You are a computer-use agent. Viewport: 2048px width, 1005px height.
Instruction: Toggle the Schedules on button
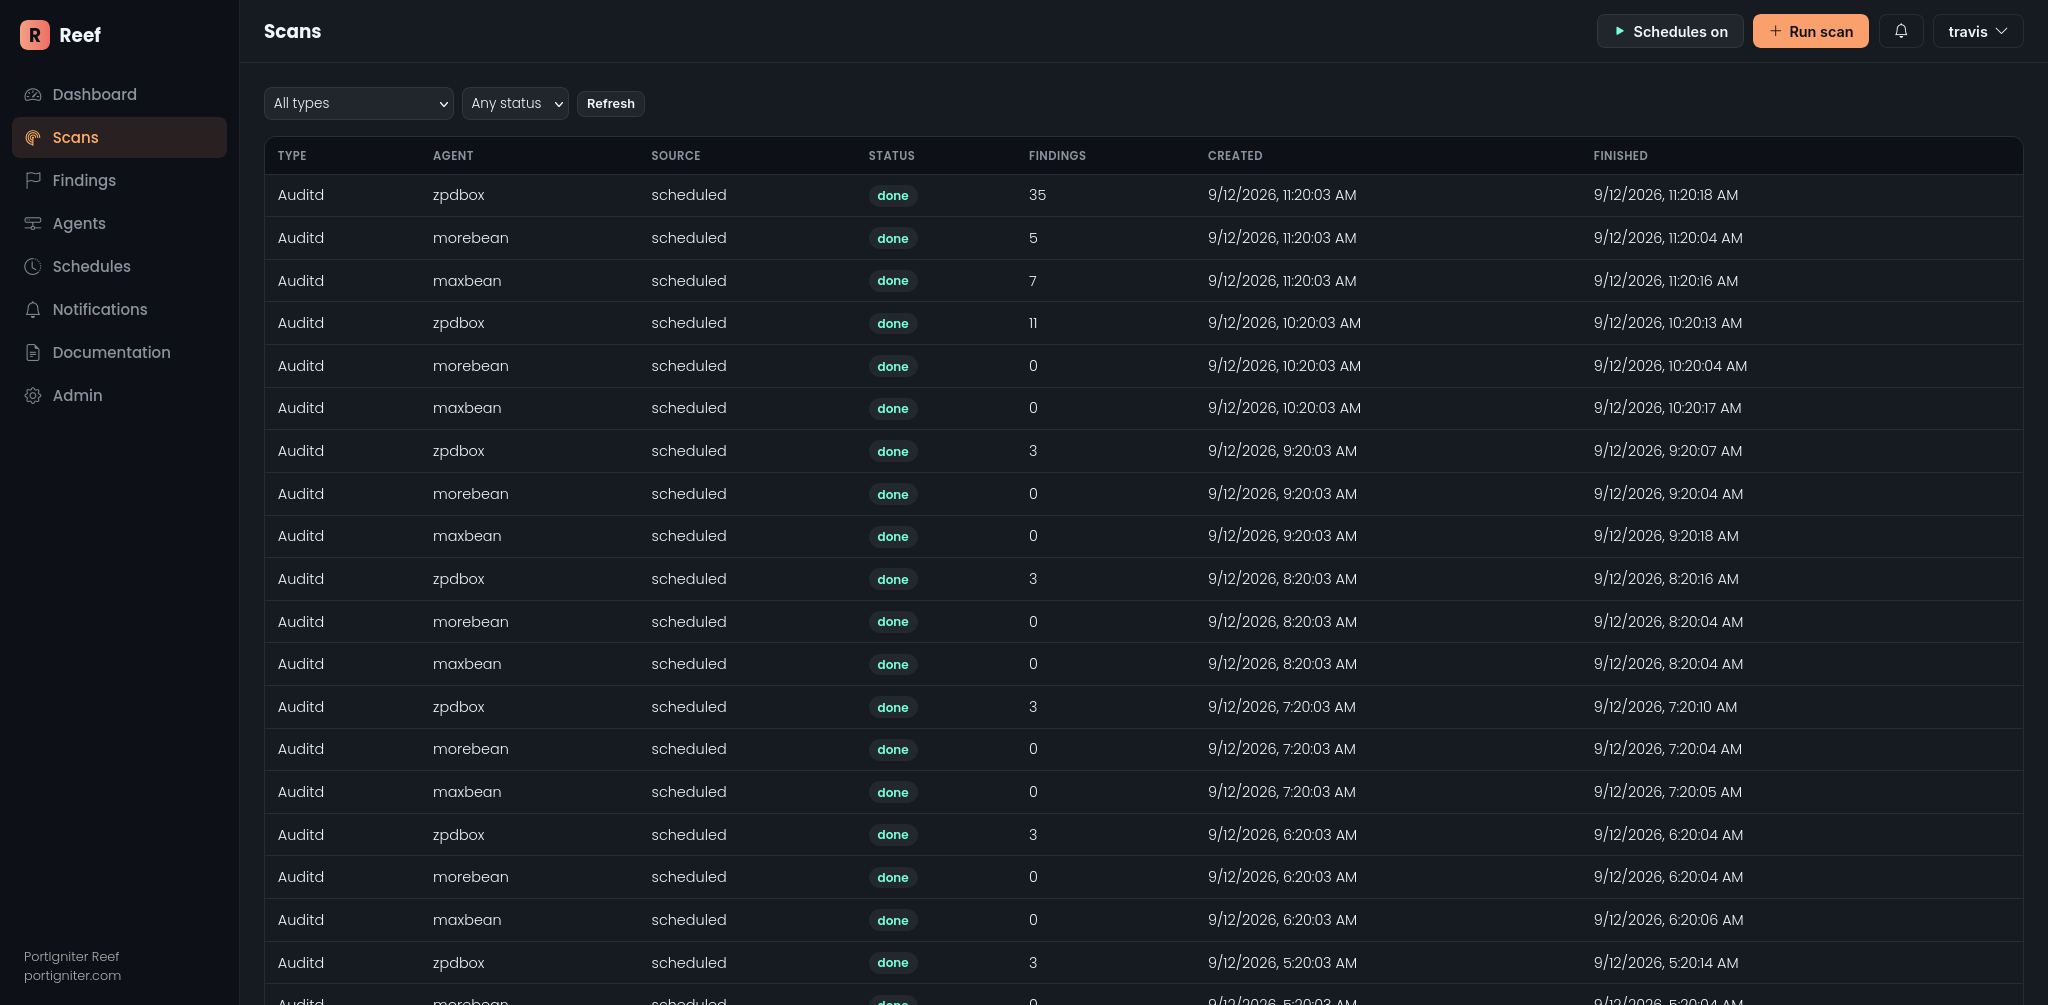pos(1670,31)
